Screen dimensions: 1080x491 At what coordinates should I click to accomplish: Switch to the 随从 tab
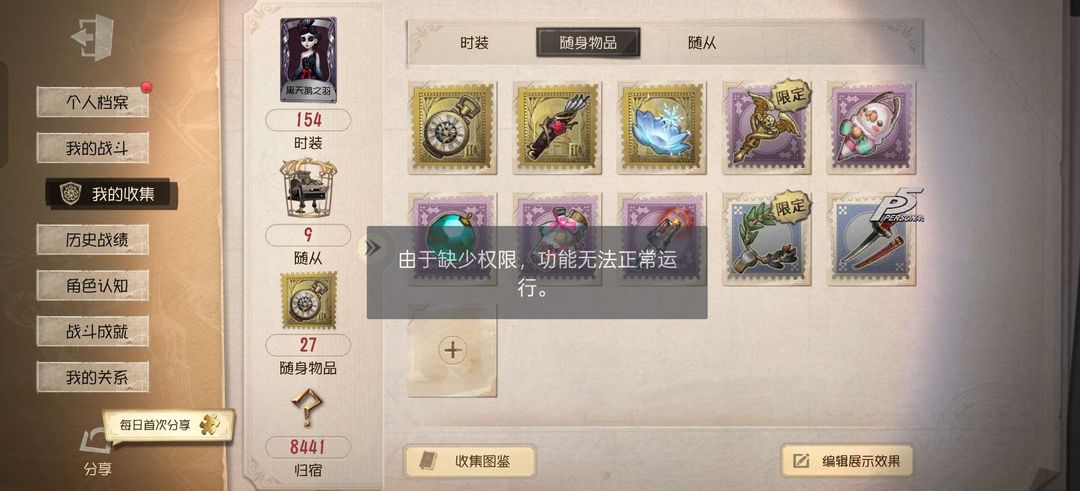(702, 43)
